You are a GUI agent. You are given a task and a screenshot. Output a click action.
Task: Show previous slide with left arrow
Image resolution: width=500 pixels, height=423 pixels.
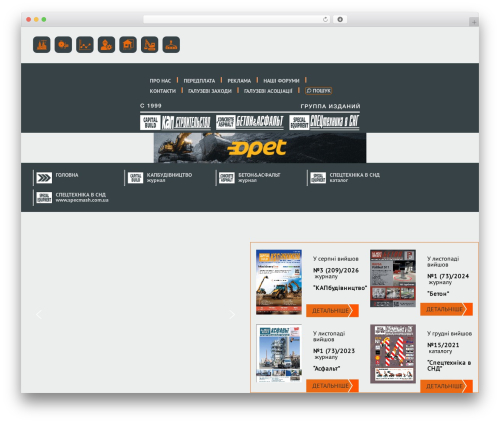click(x=39, y=314)
